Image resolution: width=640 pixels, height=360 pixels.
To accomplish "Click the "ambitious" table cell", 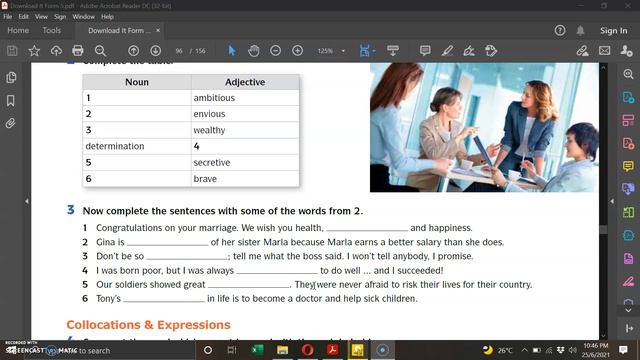I will [245, 98].
